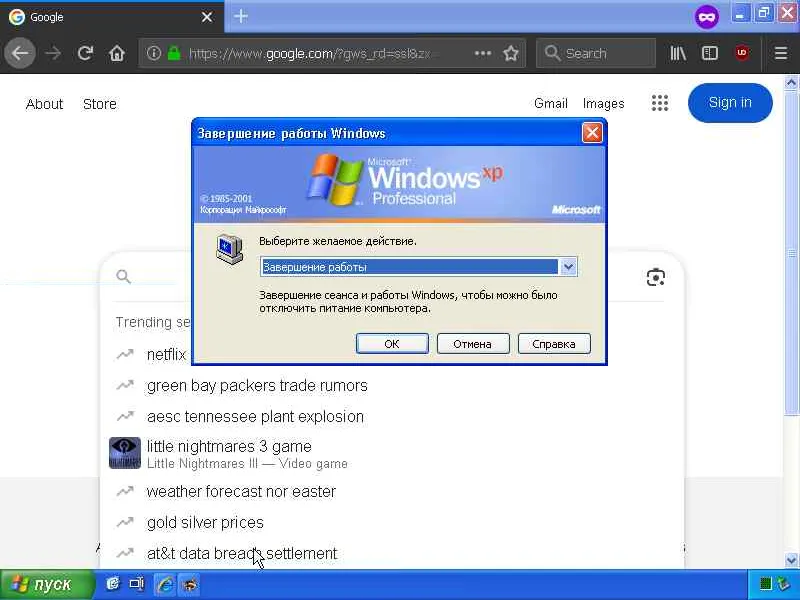
Task: Open the Internet Explorer taskbar icon
Action: coord(165,584)
